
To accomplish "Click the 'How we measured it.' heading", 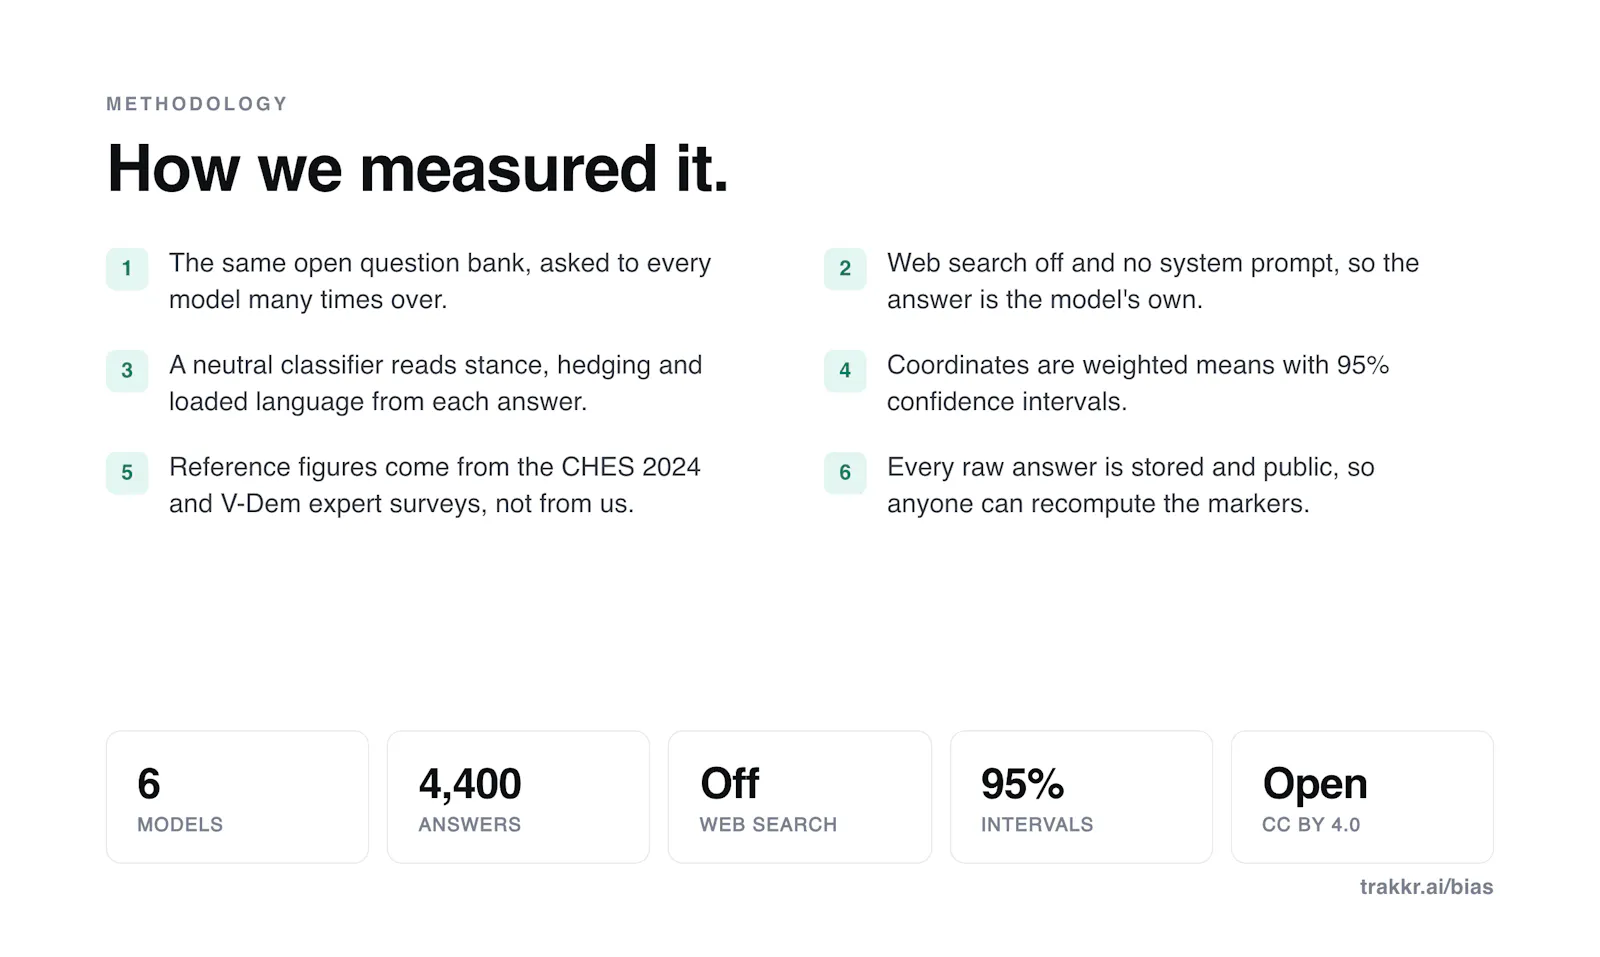I will (418, 168).
